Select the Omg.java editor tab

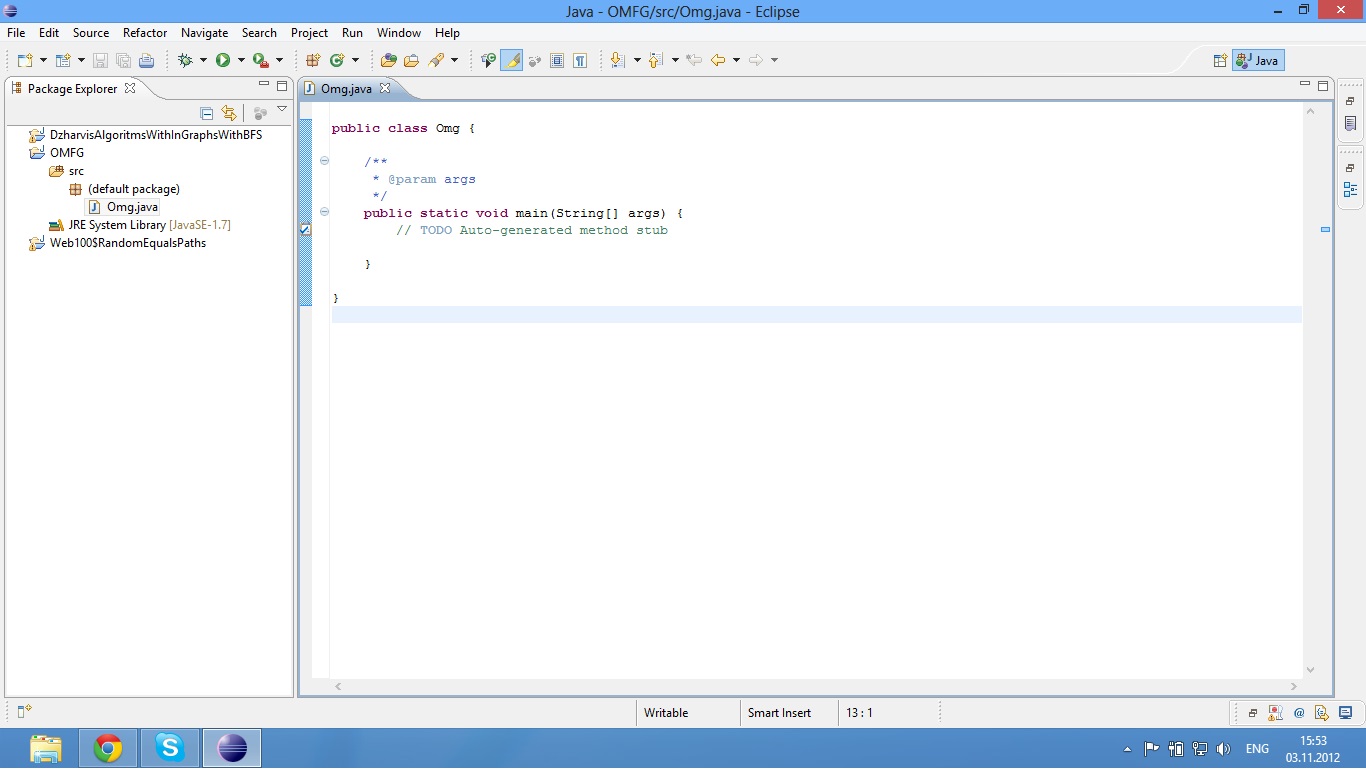click(346, 89)
